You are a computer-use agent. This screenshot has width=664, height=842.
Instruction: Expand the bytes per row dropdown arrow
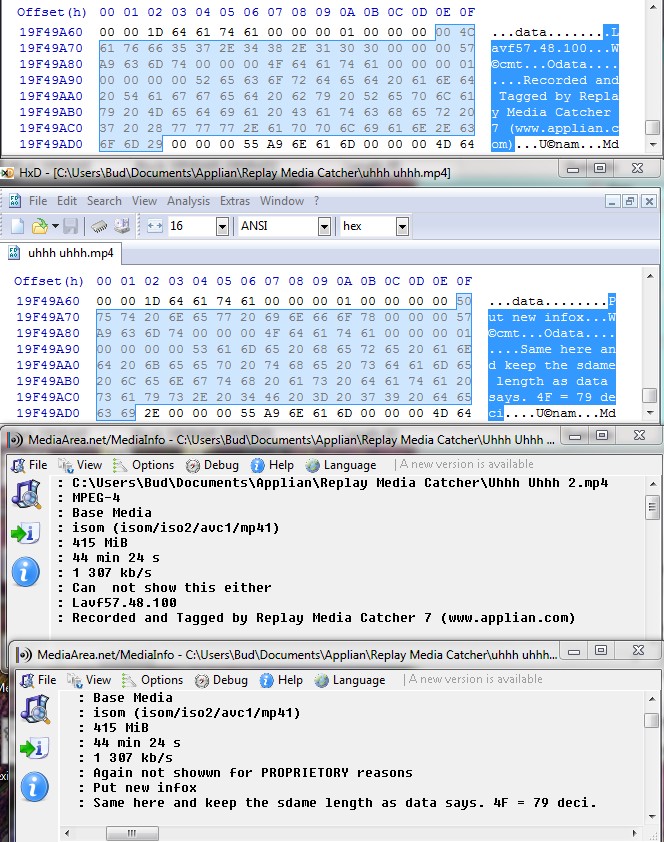223,226
